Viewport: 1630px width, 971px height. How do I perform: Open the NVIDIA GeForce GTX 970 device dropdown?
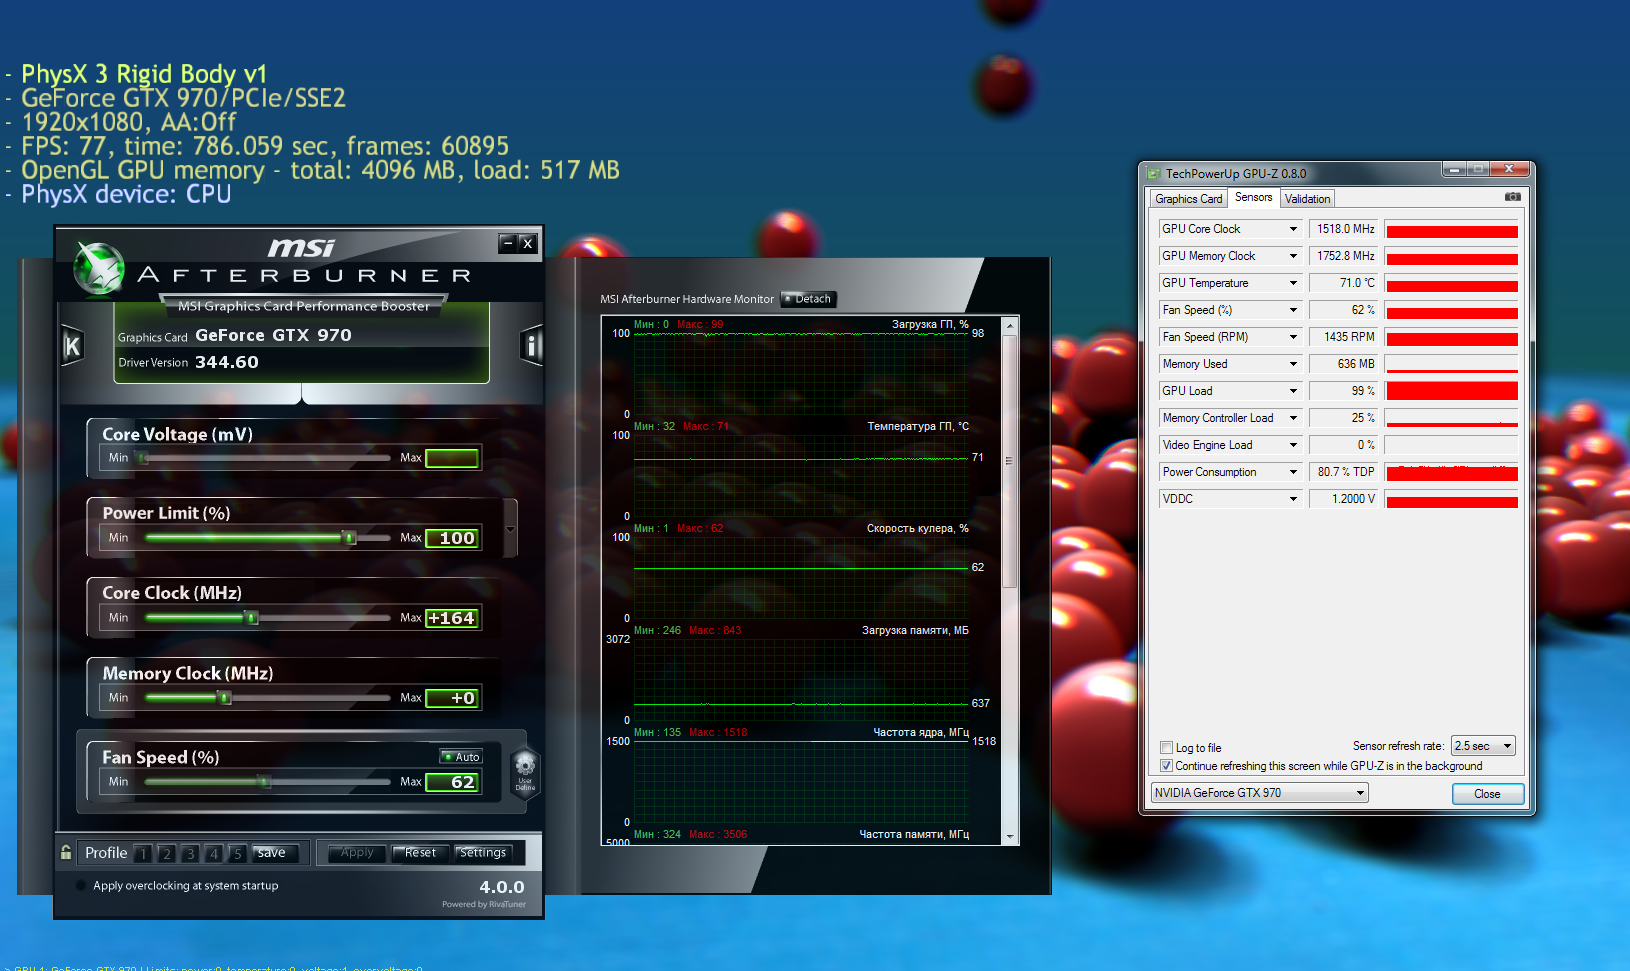1259,793
